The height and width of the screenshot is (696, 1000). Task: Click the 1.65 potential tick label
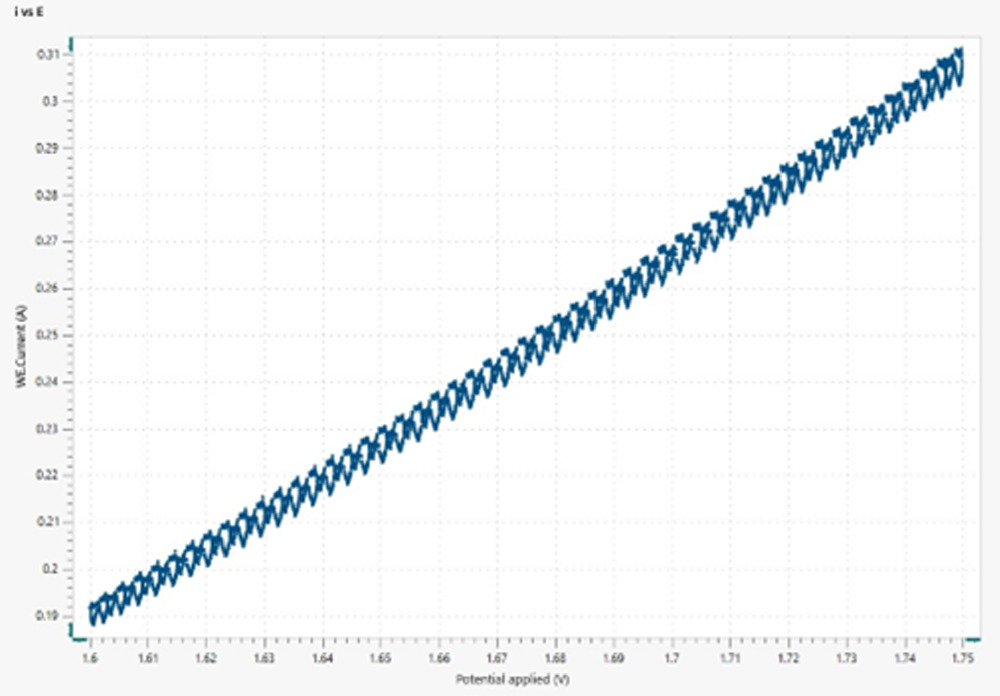point(380,660)
